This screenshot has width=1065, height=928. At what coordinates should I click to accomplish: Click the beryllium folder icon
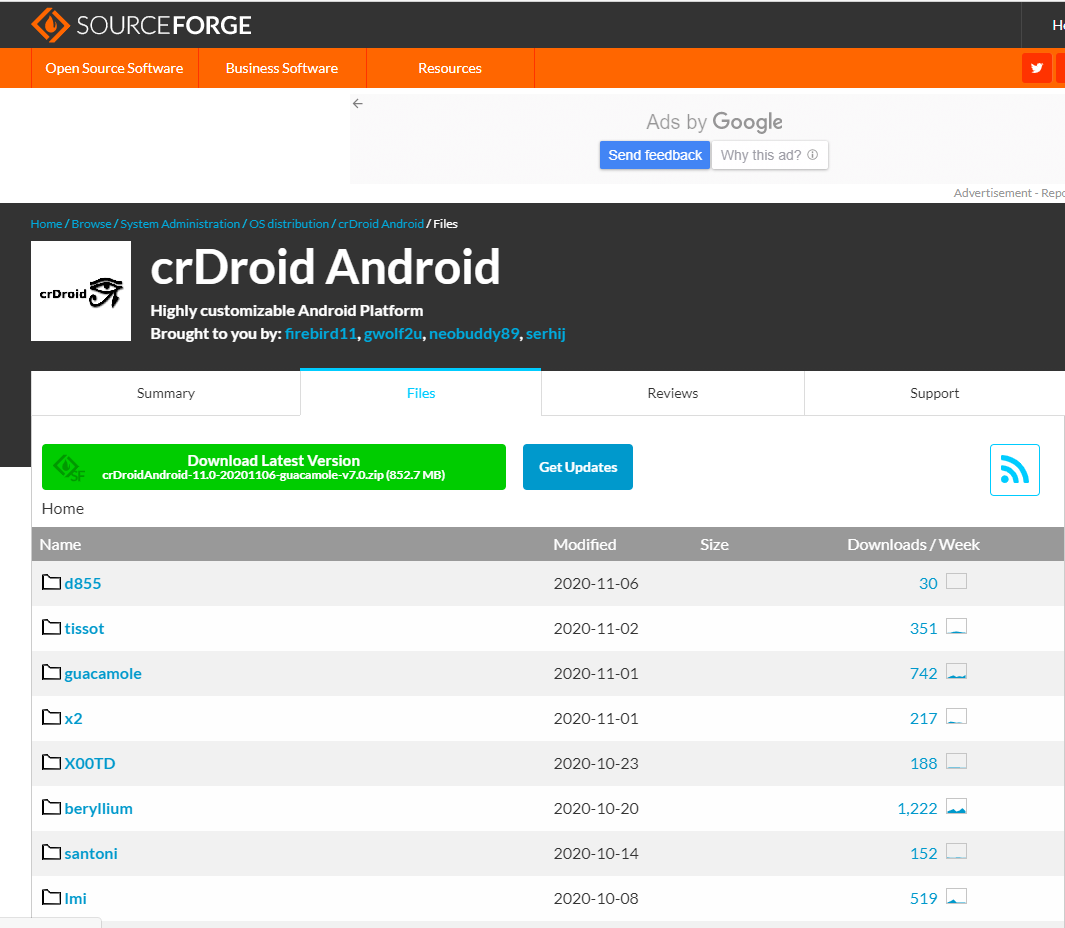coord(51,807)
